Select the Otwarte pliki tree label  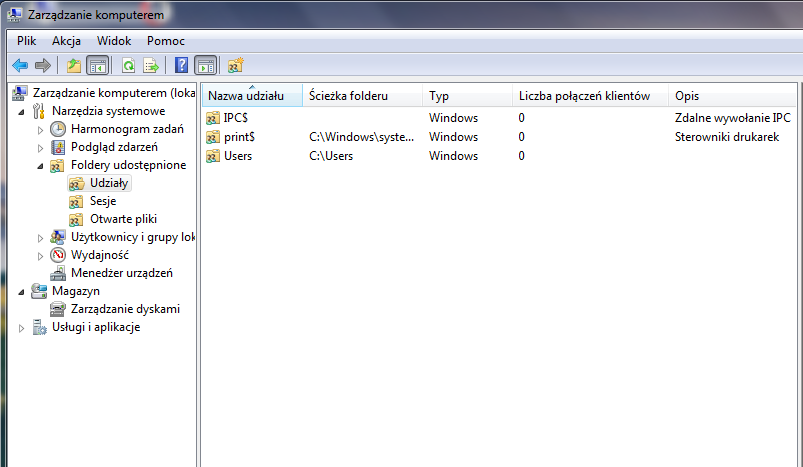click(123, 219)
